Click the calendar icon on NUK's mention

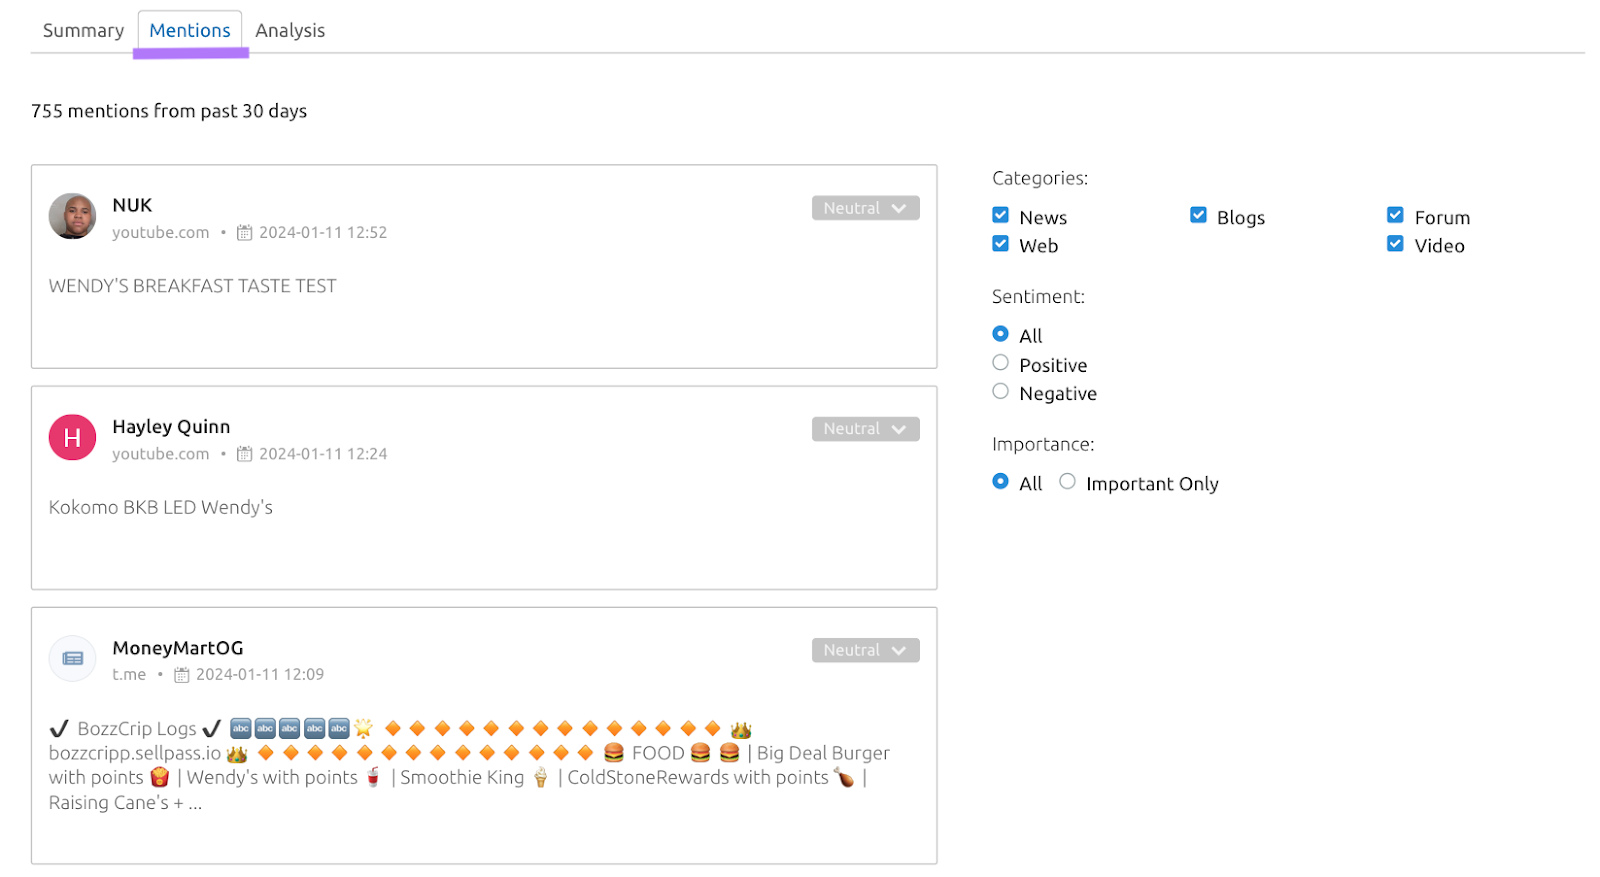pyautogui.click(x=245, y=232)
